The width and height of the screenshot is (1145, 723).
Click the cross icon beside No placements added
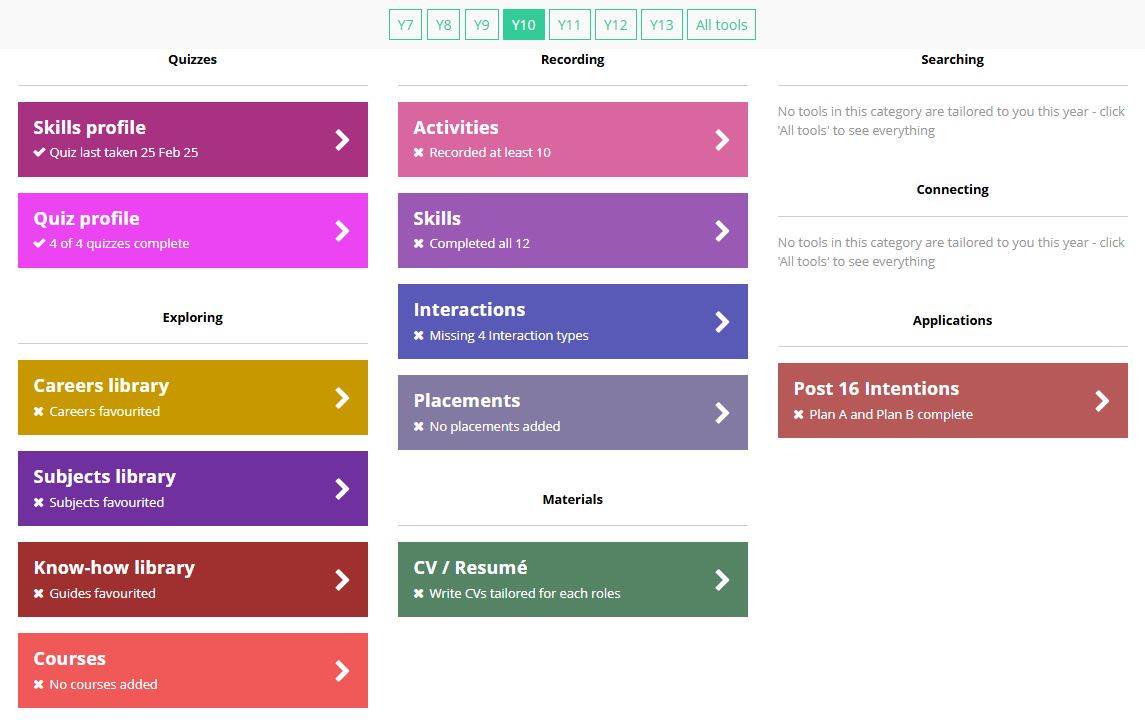click(x=419, y=427)
